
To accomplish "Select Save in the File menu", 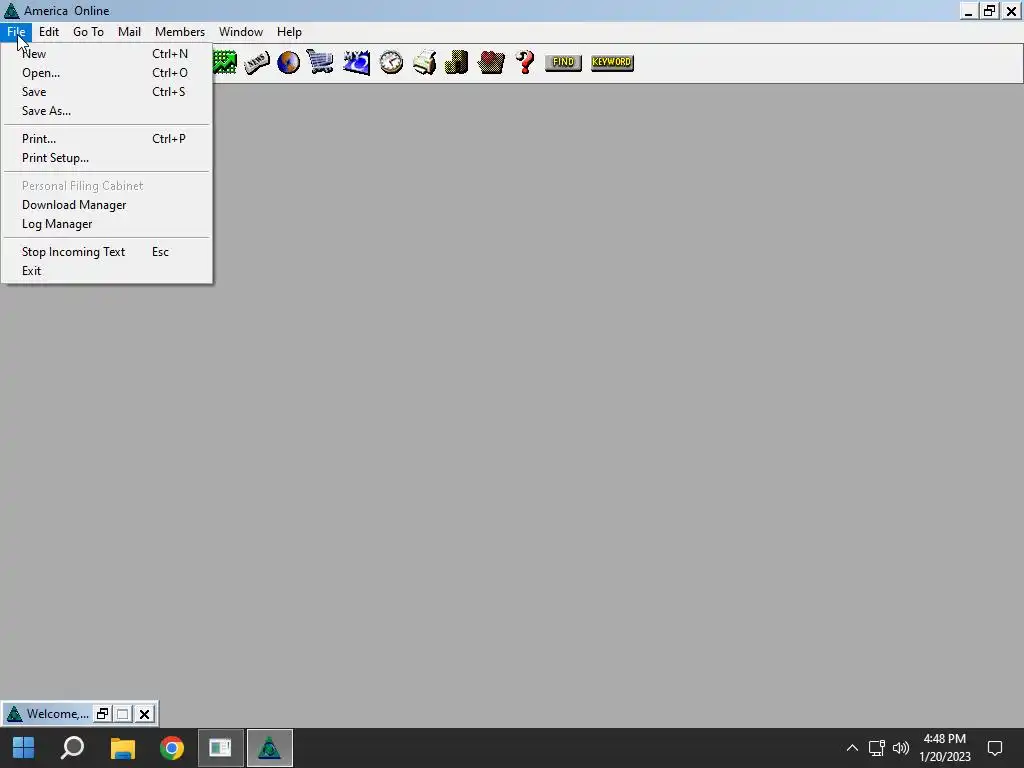I will pyautogui.click(x=106, y=91).
